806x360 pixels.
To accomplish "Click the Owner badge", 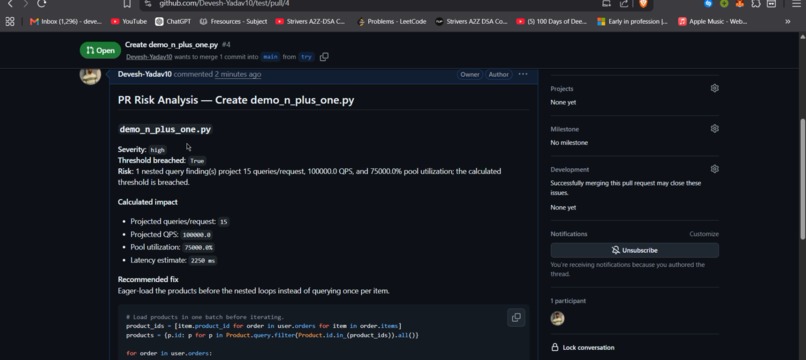I will (470, 75).
